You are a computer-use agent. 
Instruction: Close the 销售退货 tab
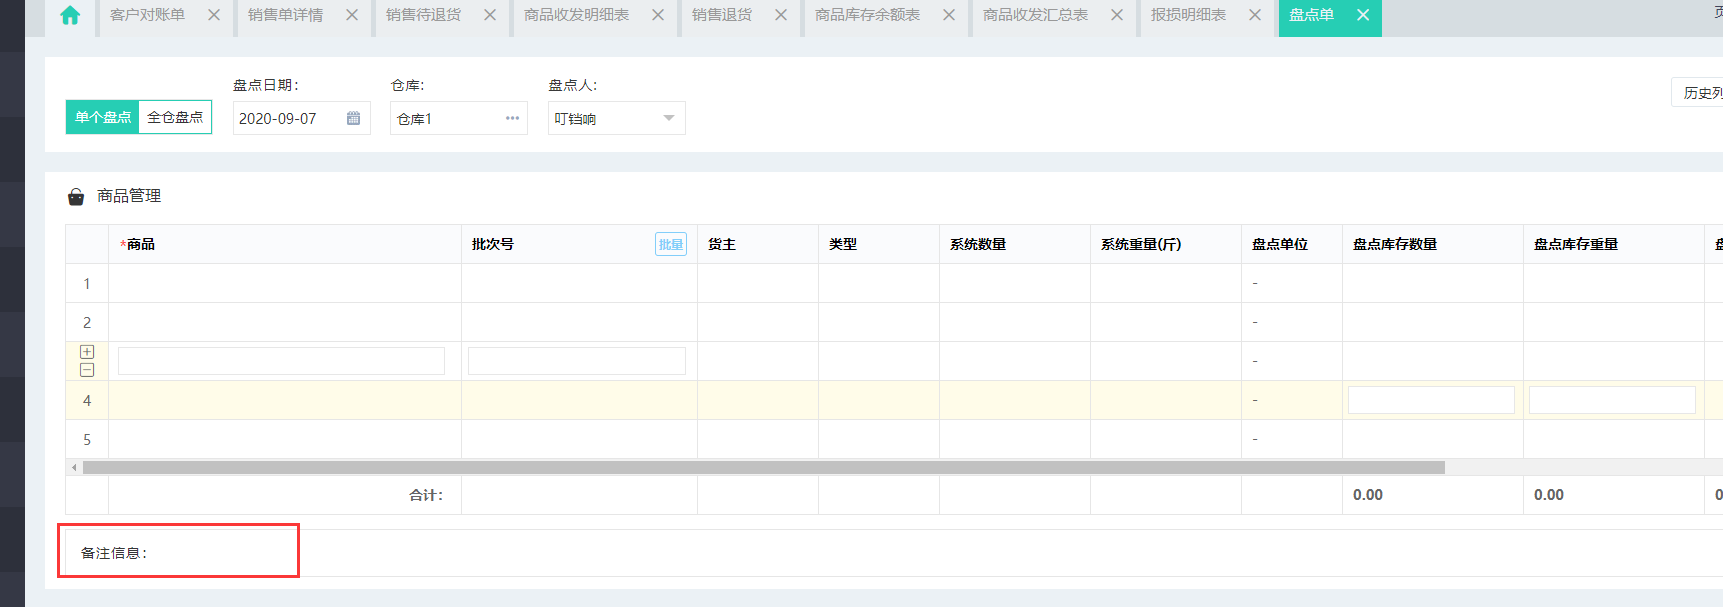pos(781,15)
